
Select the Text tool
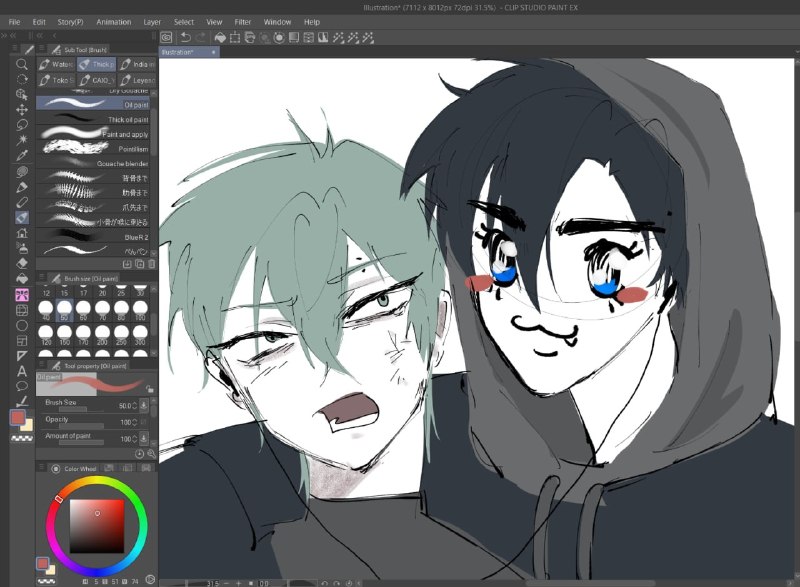21,371
